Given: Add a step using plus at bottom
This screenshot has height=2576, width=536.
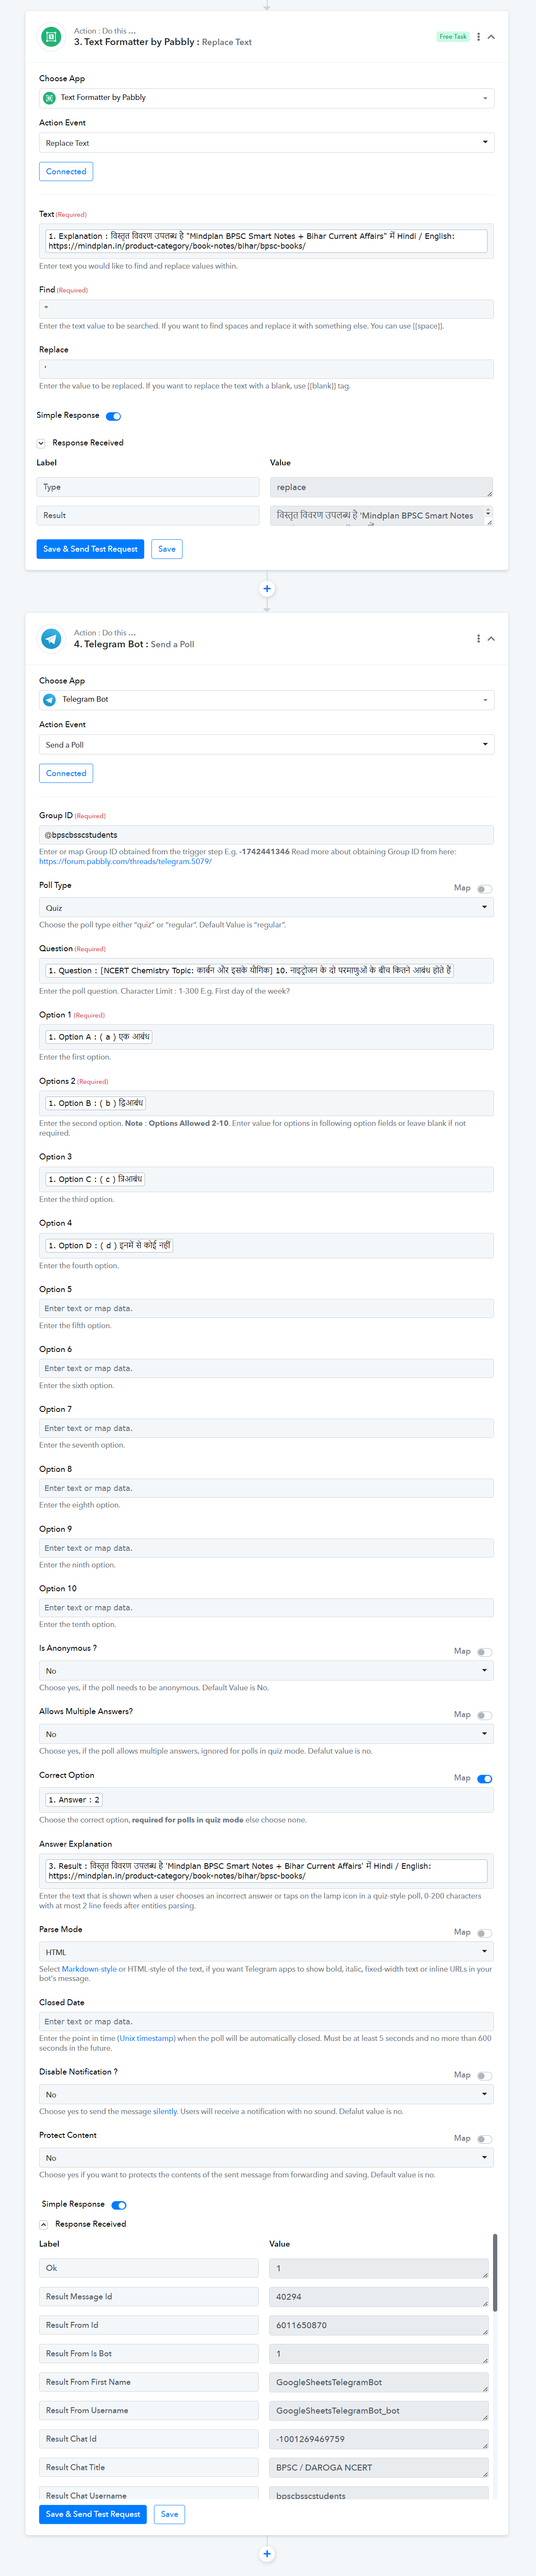Looking at the screenshot, I should click(x=267, y=2553).
